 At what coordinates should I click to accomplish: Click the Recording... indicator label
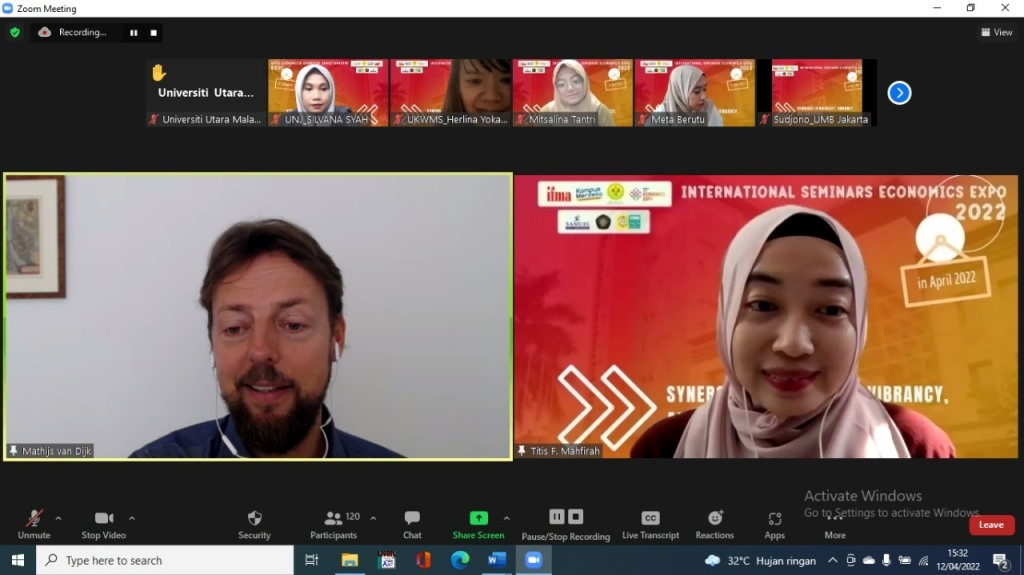[x=82, y=32]
